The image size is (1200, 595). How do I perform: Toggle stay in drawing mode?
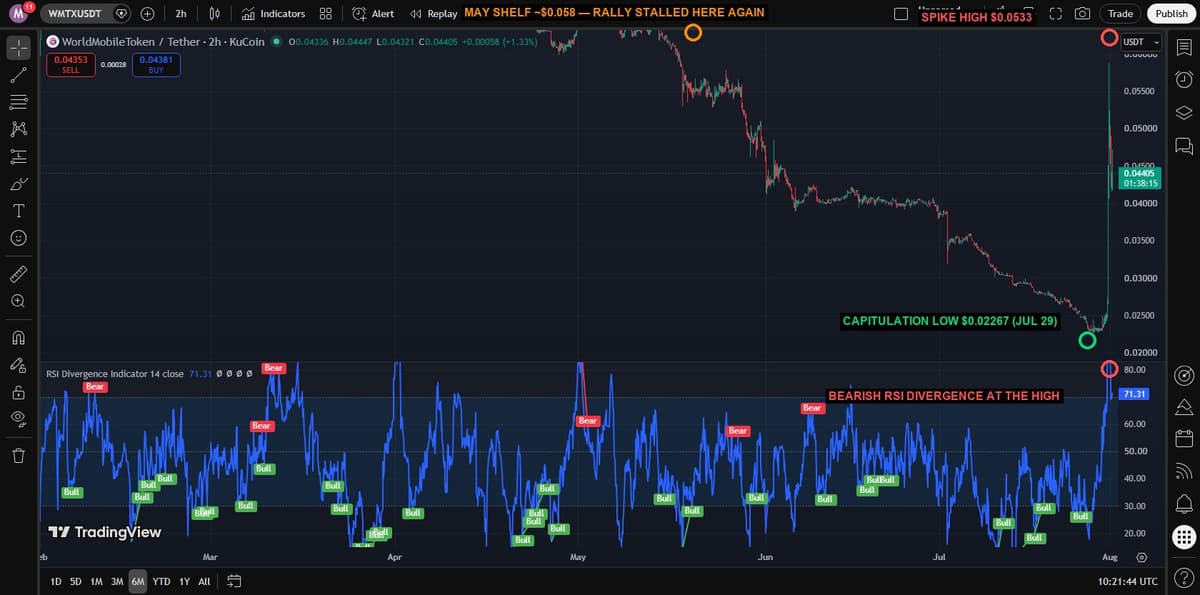[18, 364]
